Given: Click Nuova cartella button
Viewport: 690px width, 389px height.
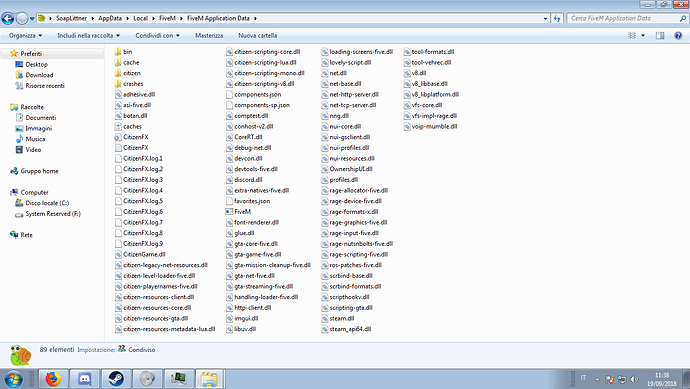Looking at the screenshot, I should click(x=257, y=36).
